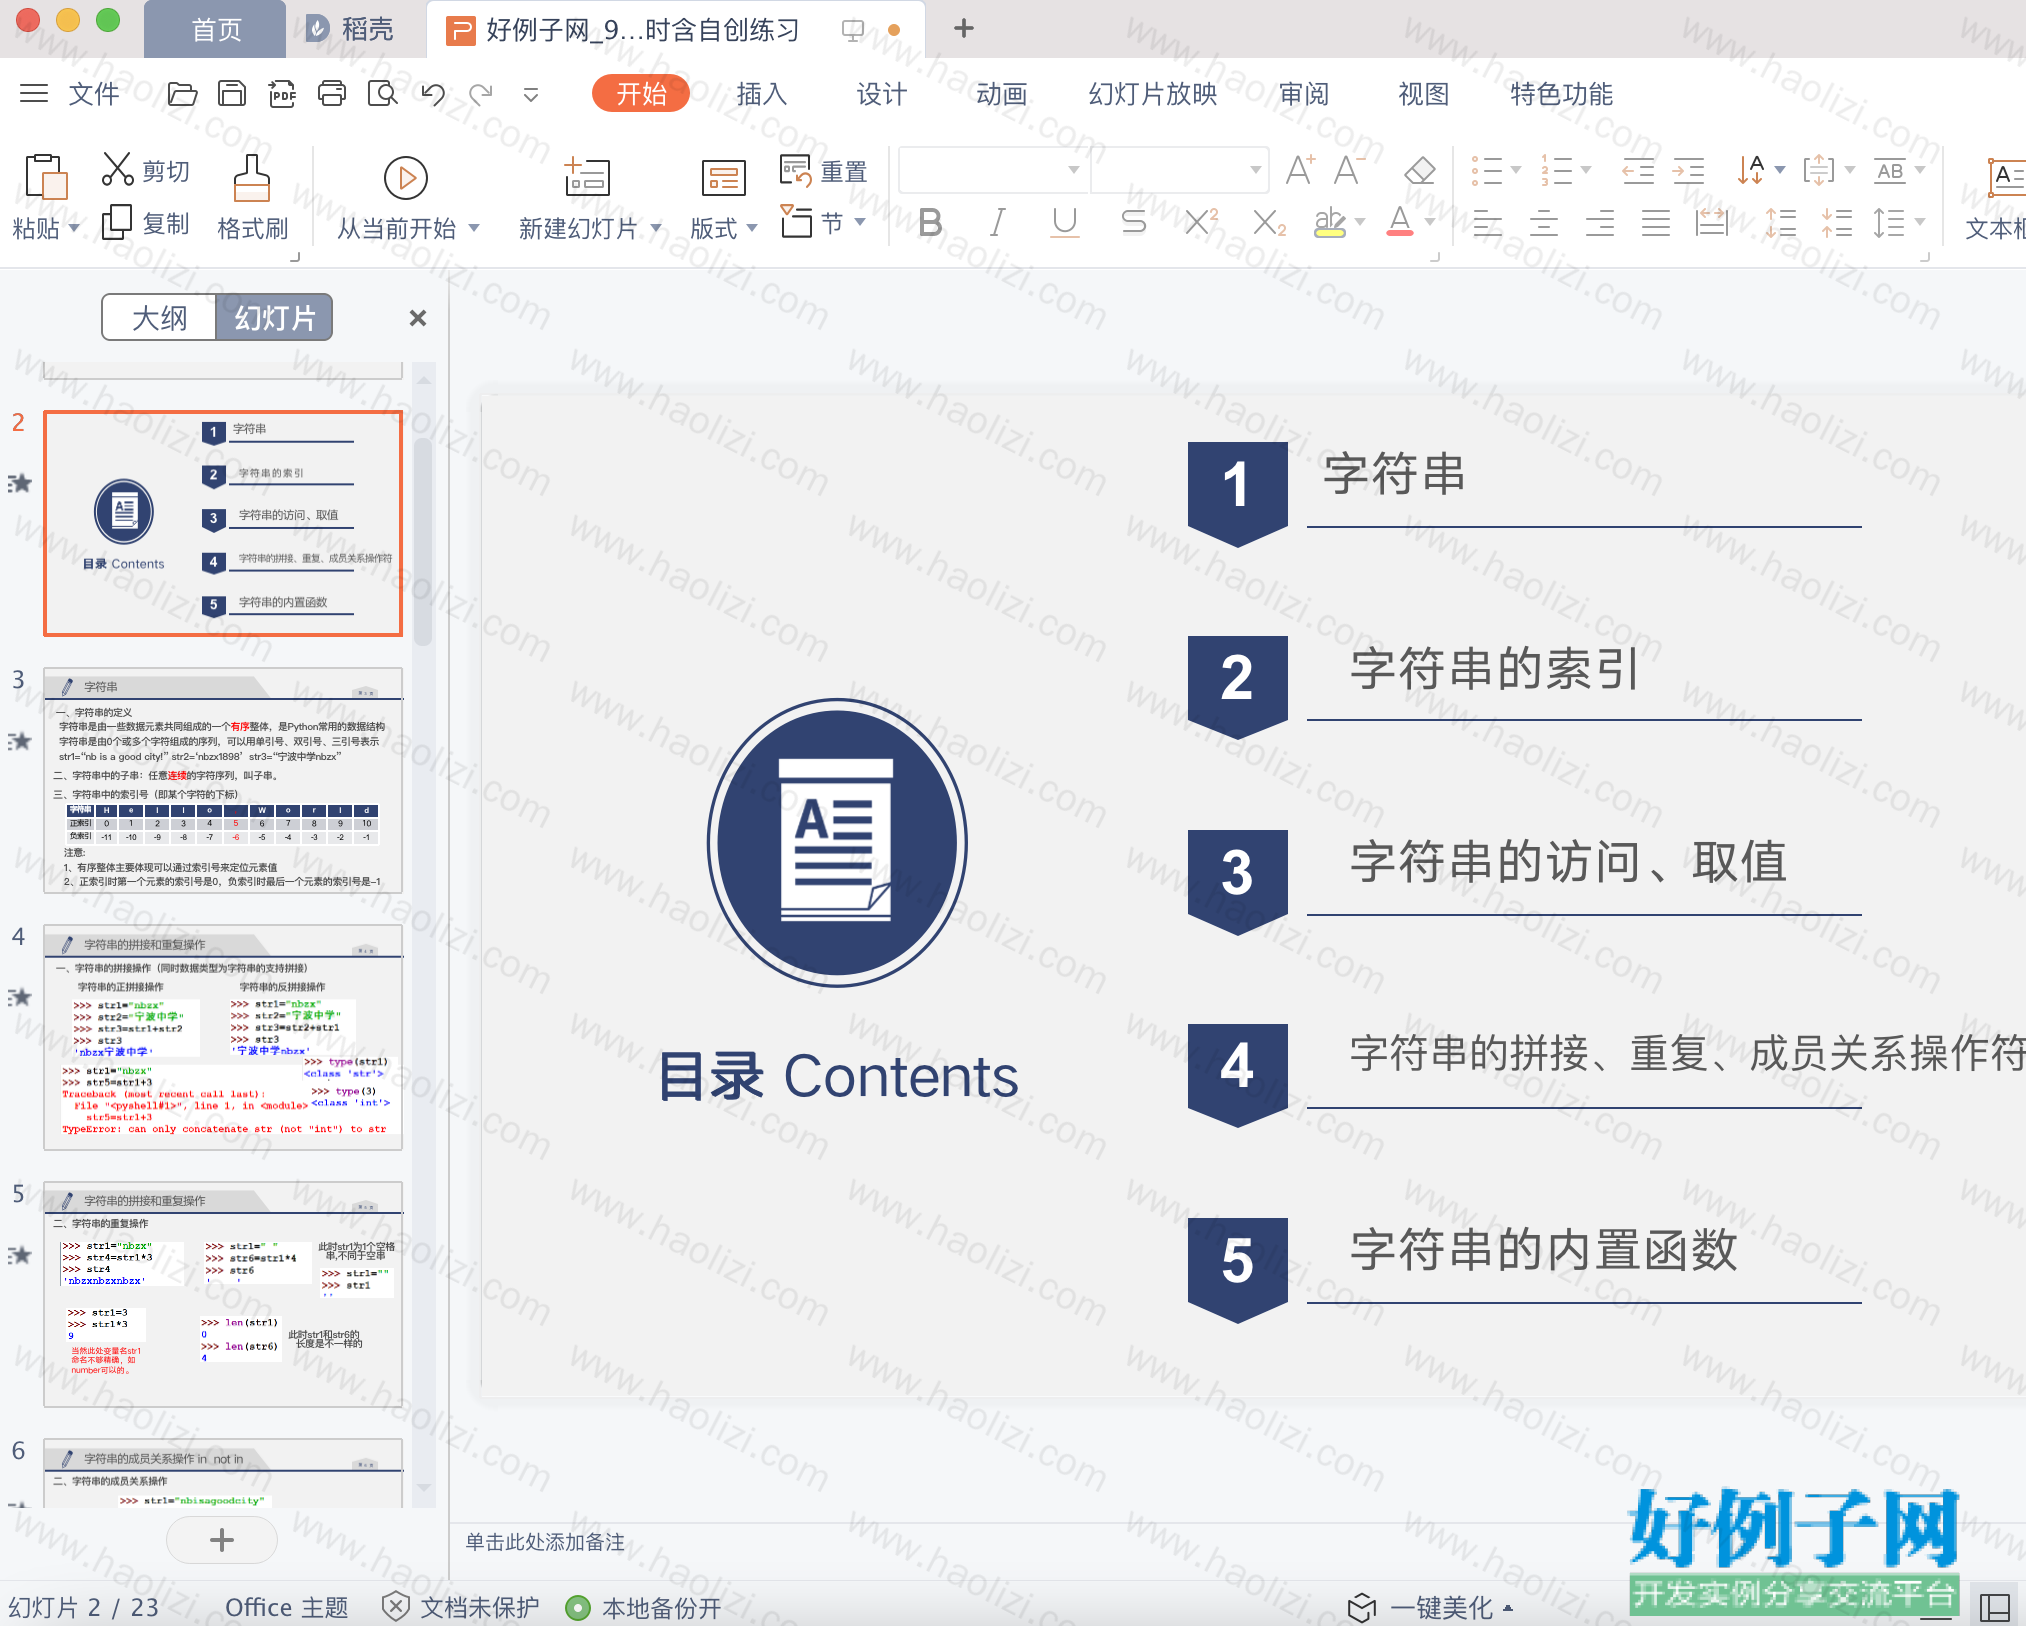Expand the 版式 layout dropdown
This screenshot has width=2026, height=1626.
[x=752, y=228]
